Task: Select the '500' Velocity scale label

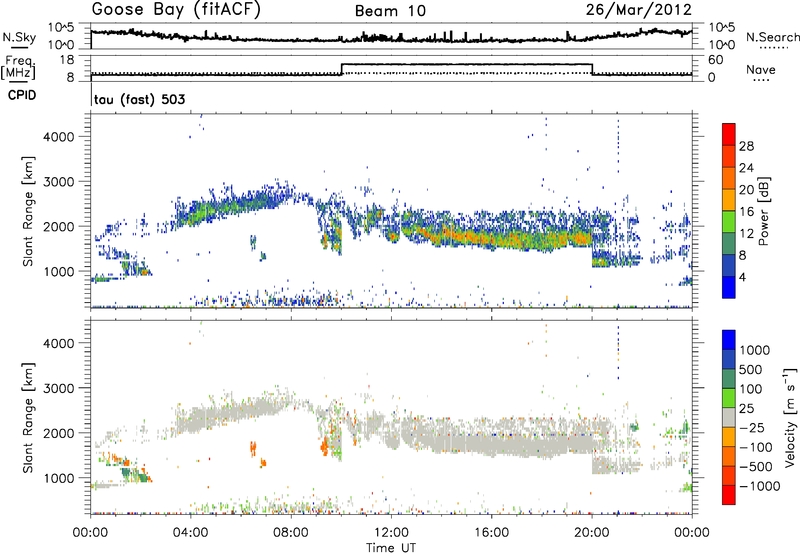Action: pyautogui.click(x=751, y=369)
